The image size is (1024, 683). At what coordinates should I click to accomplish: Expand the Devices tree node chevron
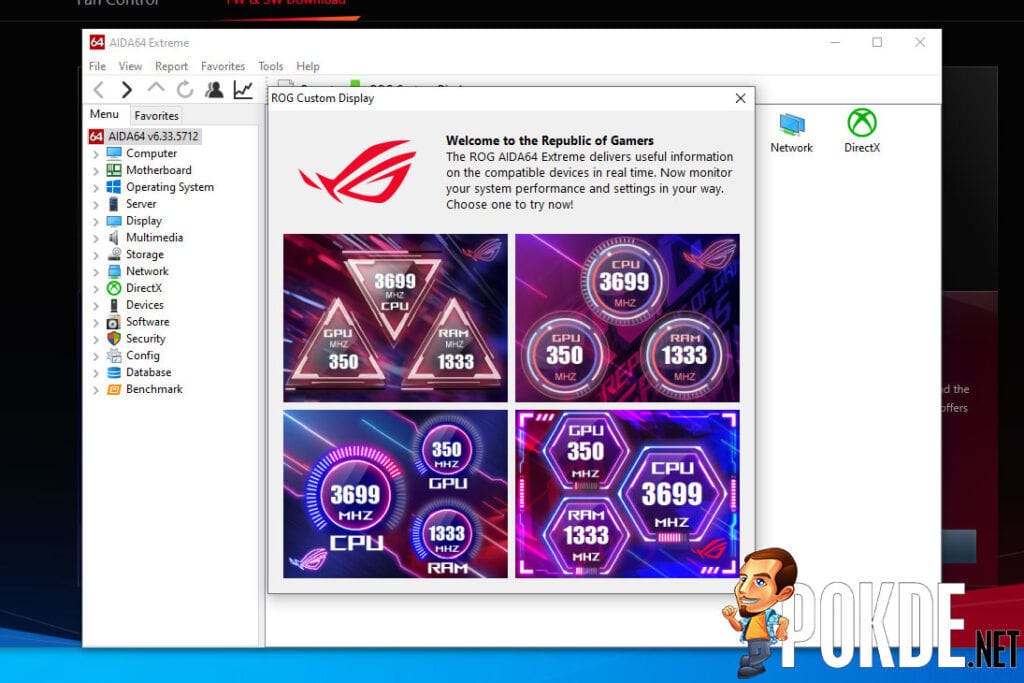(96, 306)
